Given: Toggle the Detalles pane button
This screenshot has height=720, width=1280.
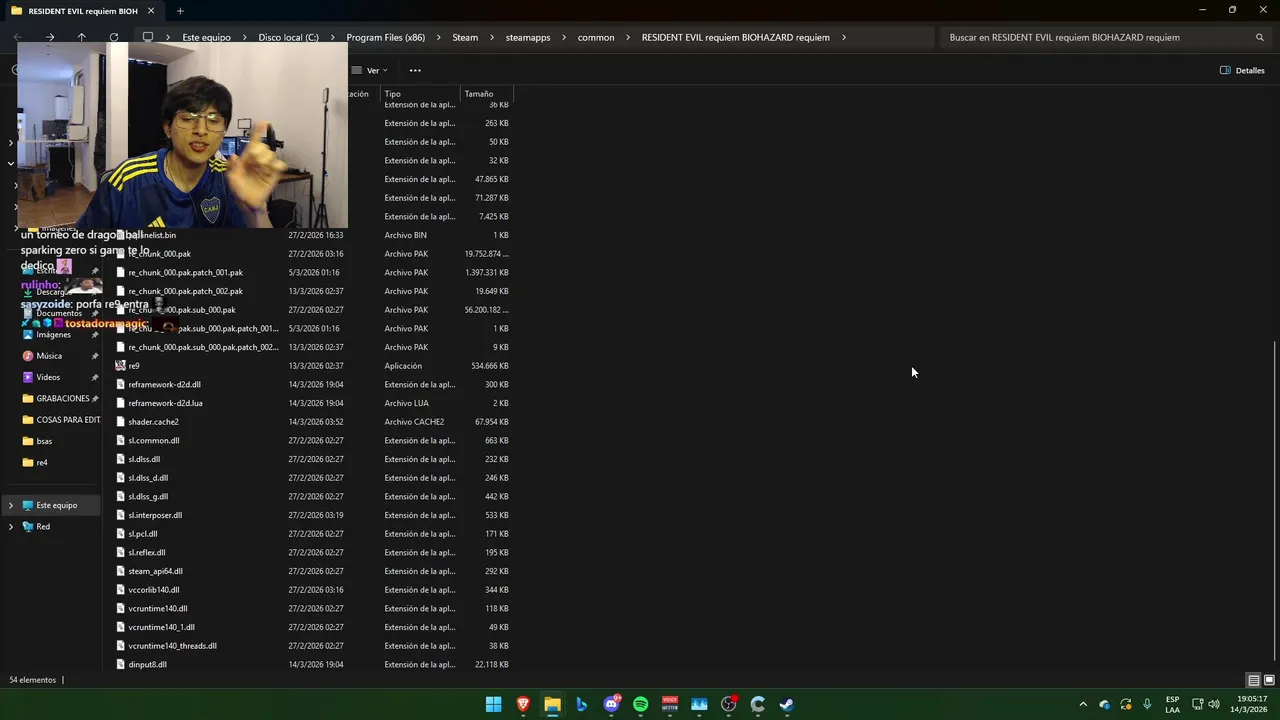Looking at the screenshot, I should coord(1243,70).
